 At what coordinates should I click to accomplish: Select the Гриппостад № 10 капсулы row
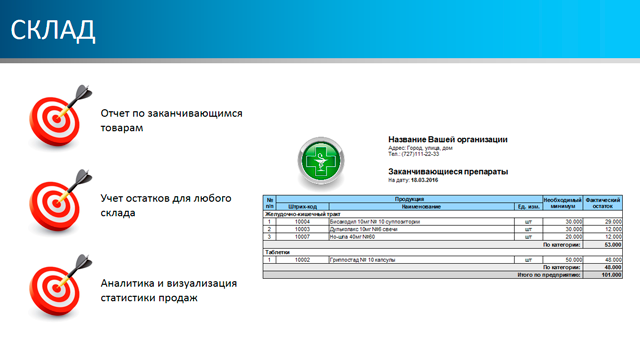coord(442,260)
